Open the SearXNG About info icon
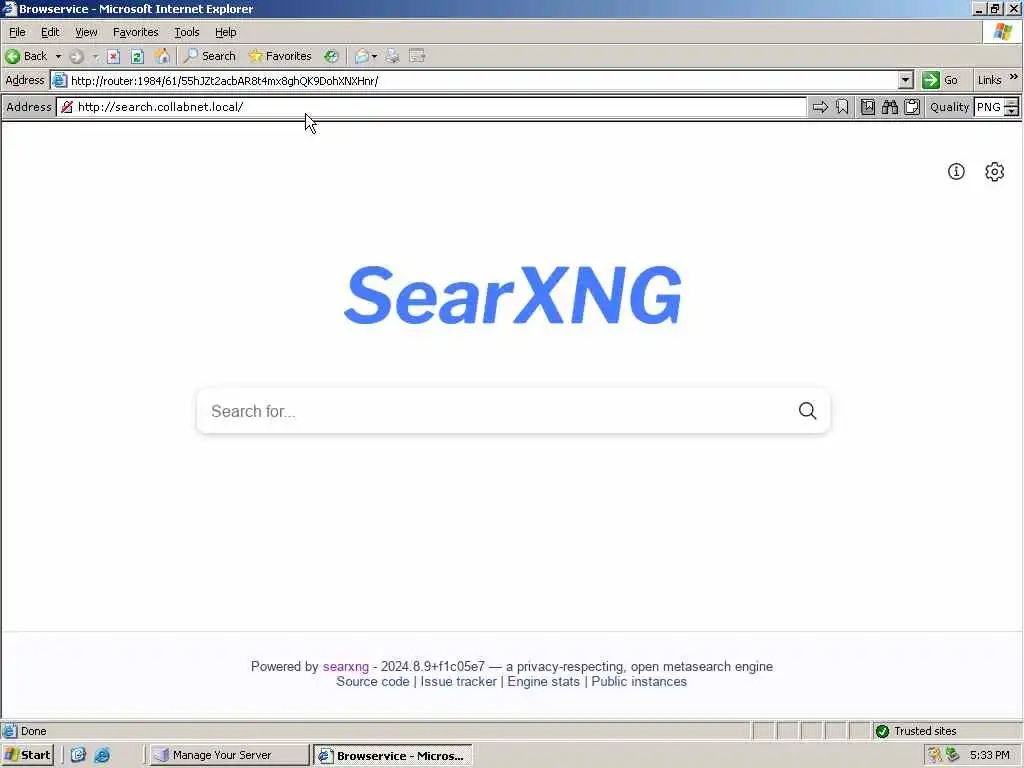Image resolution: width=1024 pixels, height=768 pixels. (x=956, y=172)
